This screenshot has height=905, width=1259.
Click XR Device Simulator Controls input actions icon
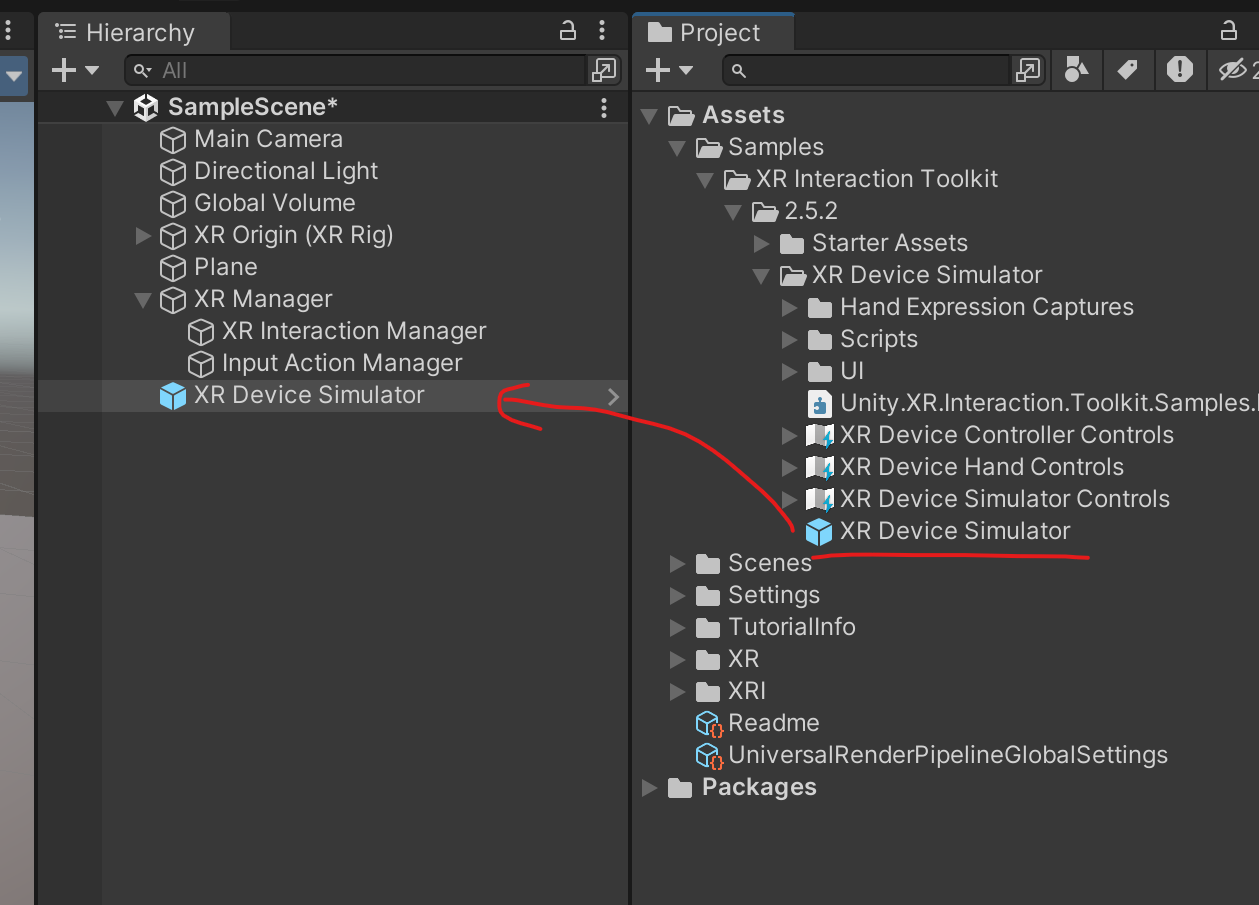pyautogui.click(x=820, y=499)
